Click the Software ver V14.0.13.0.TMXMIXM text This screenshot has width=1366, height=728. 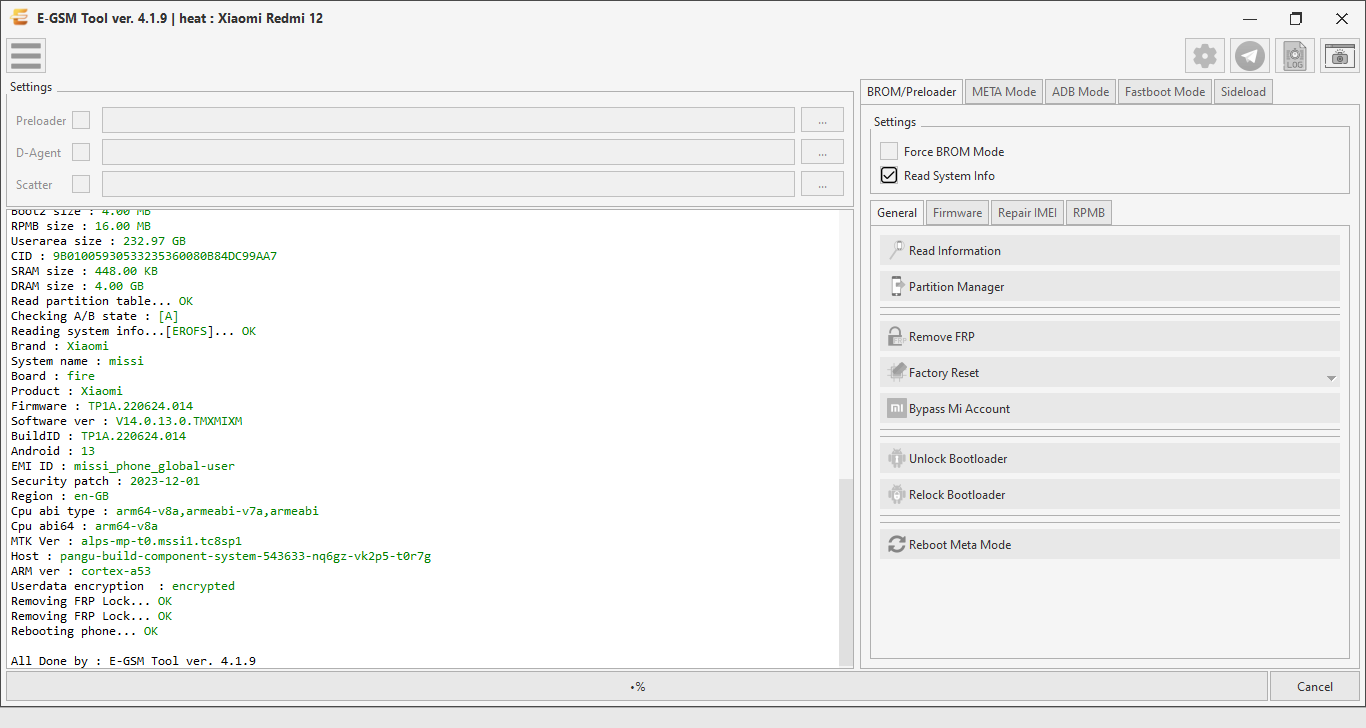[x=126, y=421]
